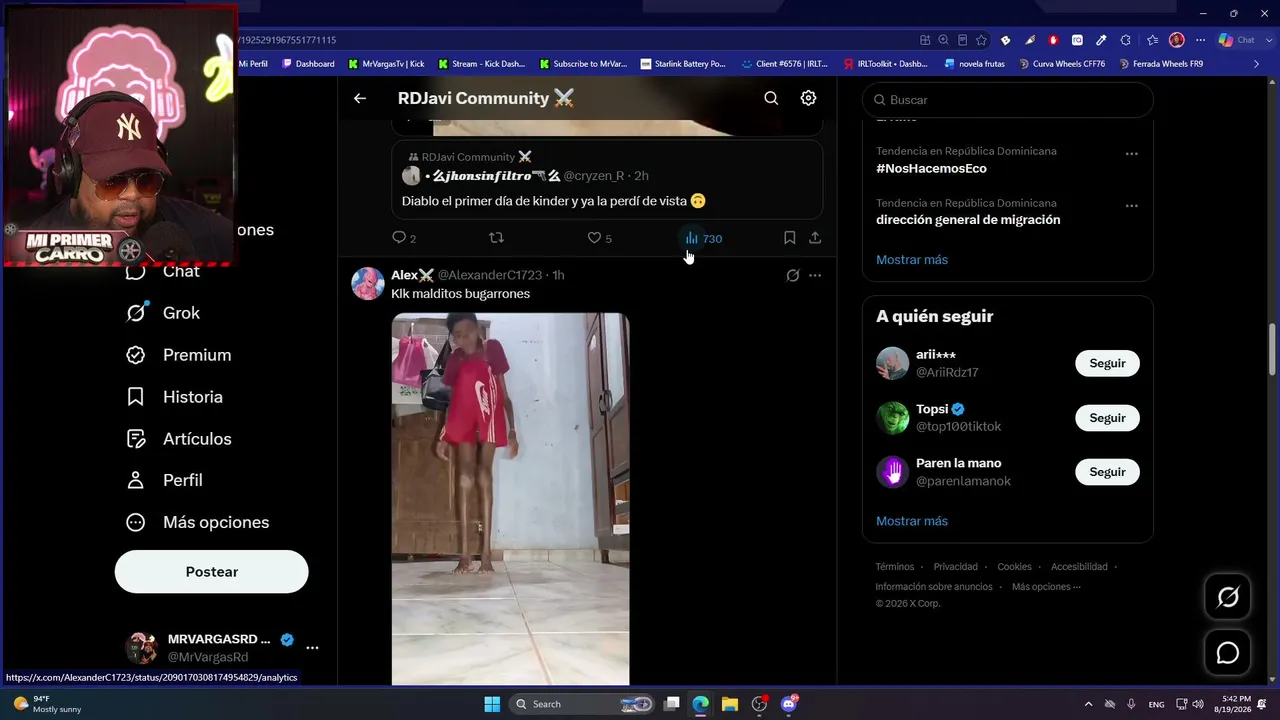Open the jhonsinfiltro quoted post
The image size is (1280, 720).
click(607, 179)
